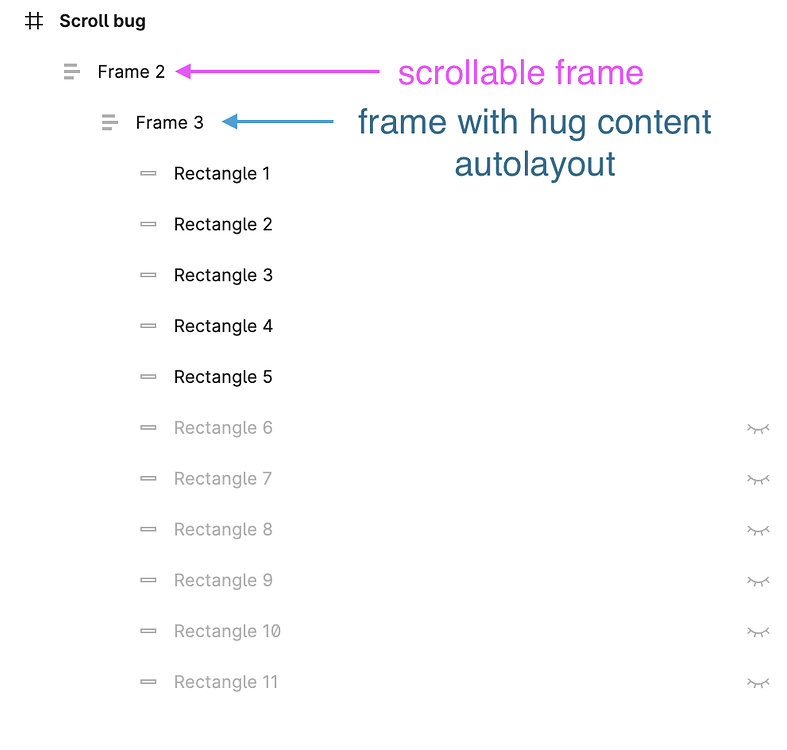Click the rectangle icon beside Rectangle 5

click(x=148, y=377)
